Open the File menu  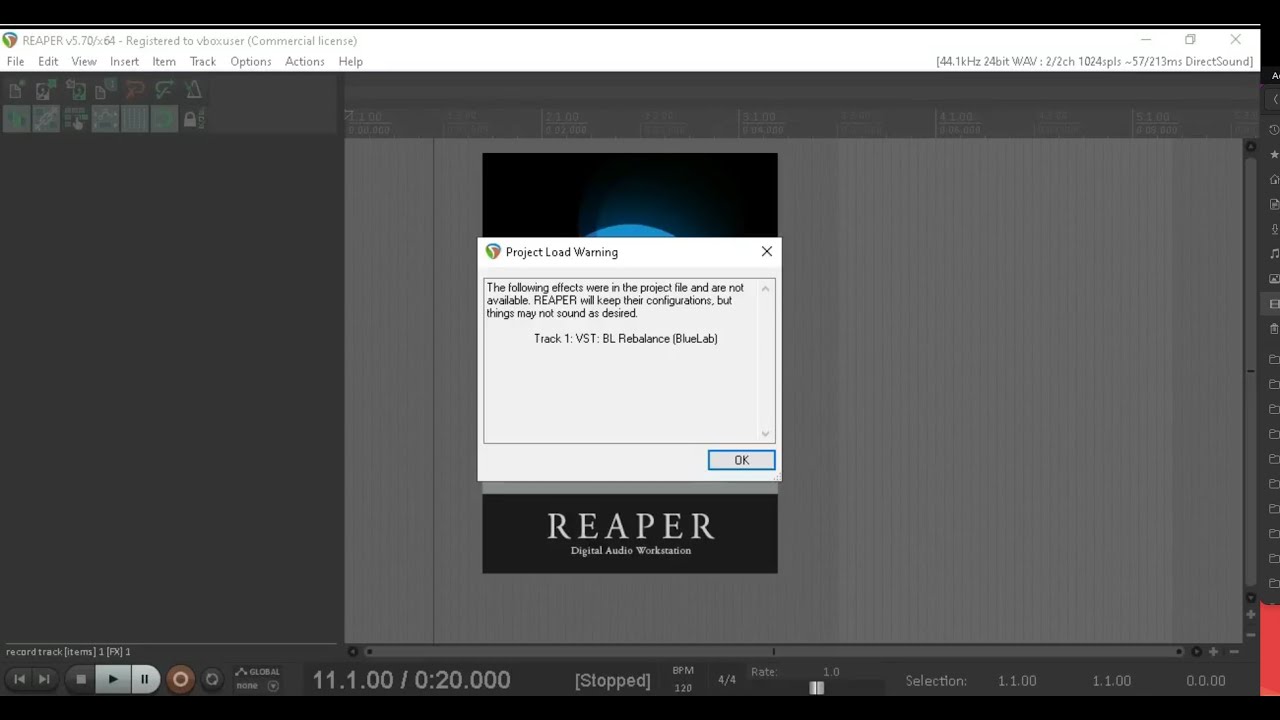point(16,62)
